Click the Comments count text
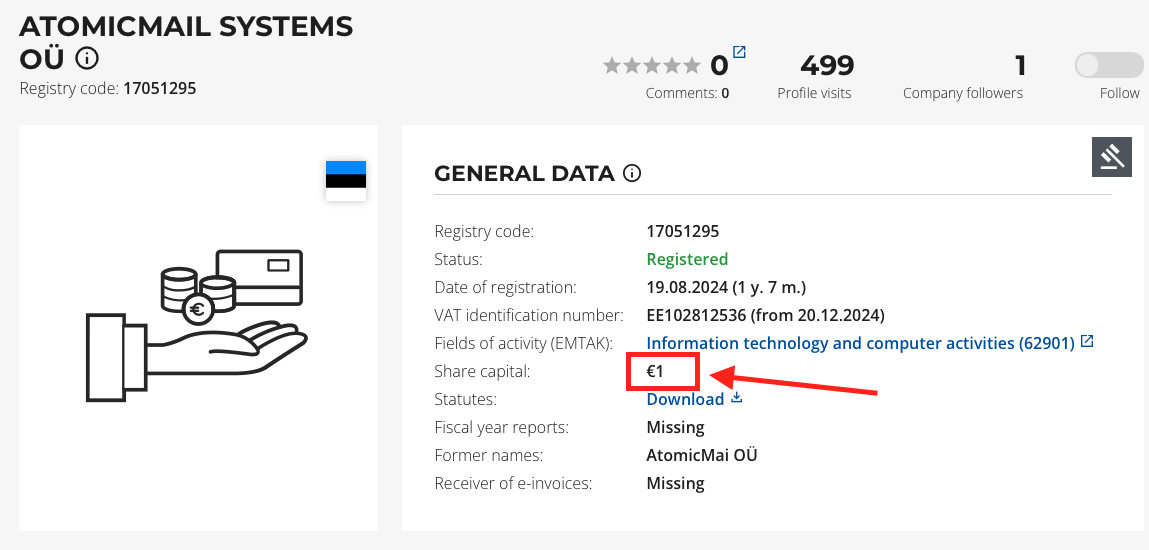 [687, 93]
